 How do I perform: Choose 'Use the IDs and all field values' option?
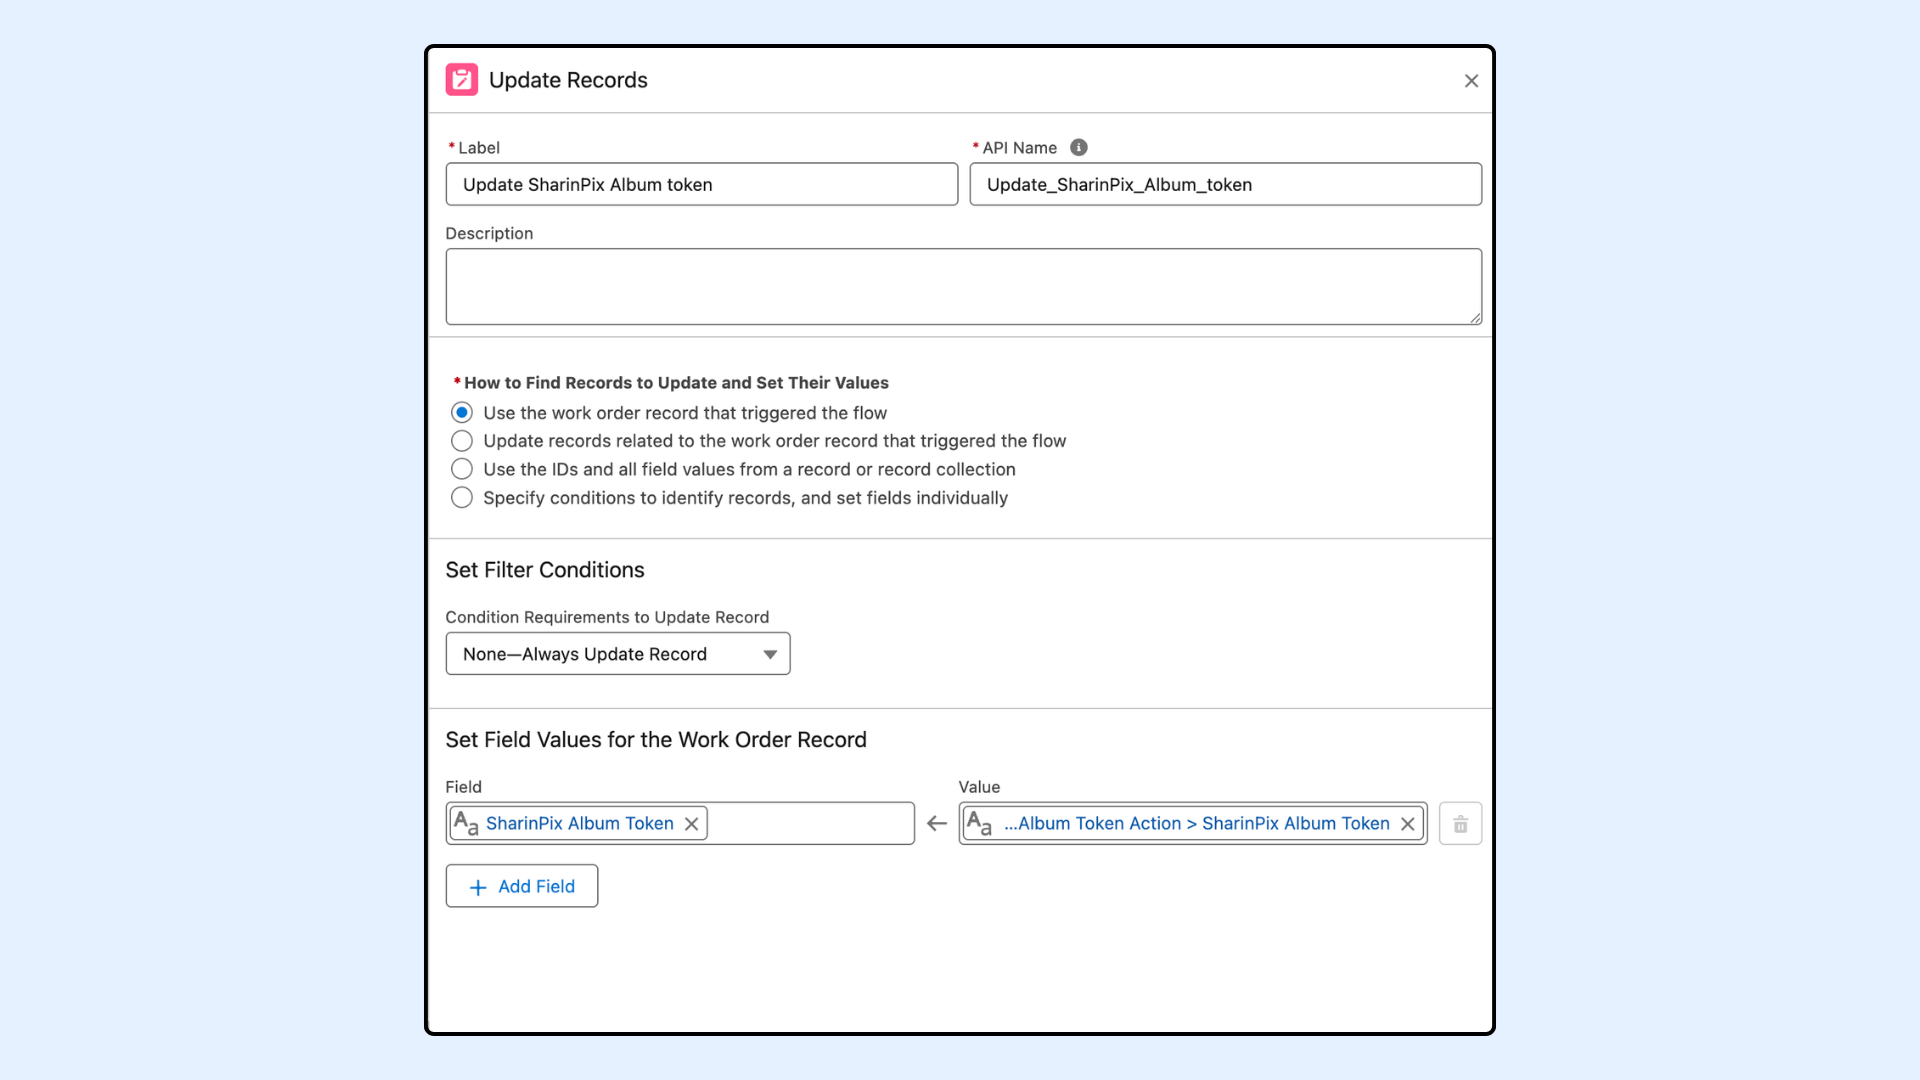[x=462, y=469]
